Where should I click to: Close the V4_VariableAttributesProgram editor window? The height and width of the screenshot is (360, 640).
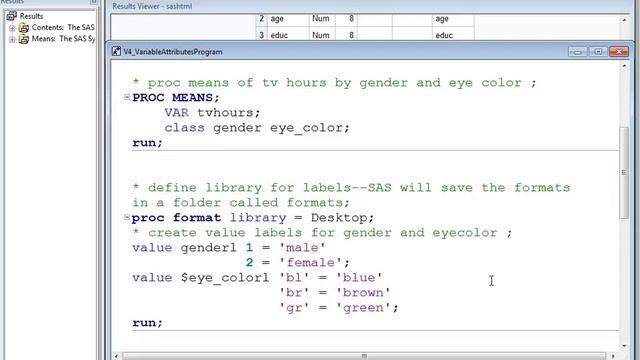click(619, 52)
